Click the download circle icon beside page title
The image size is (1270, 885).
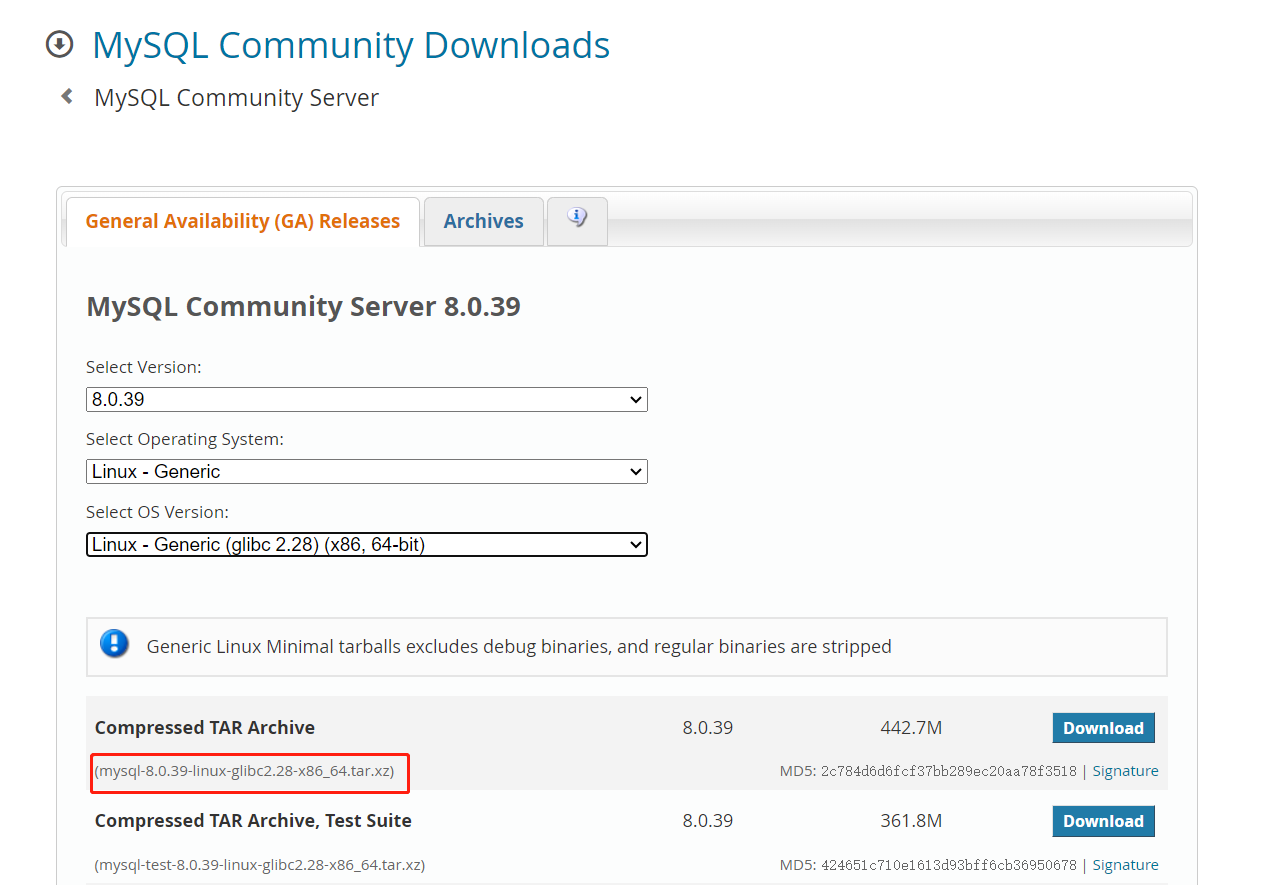coord(60,45)
